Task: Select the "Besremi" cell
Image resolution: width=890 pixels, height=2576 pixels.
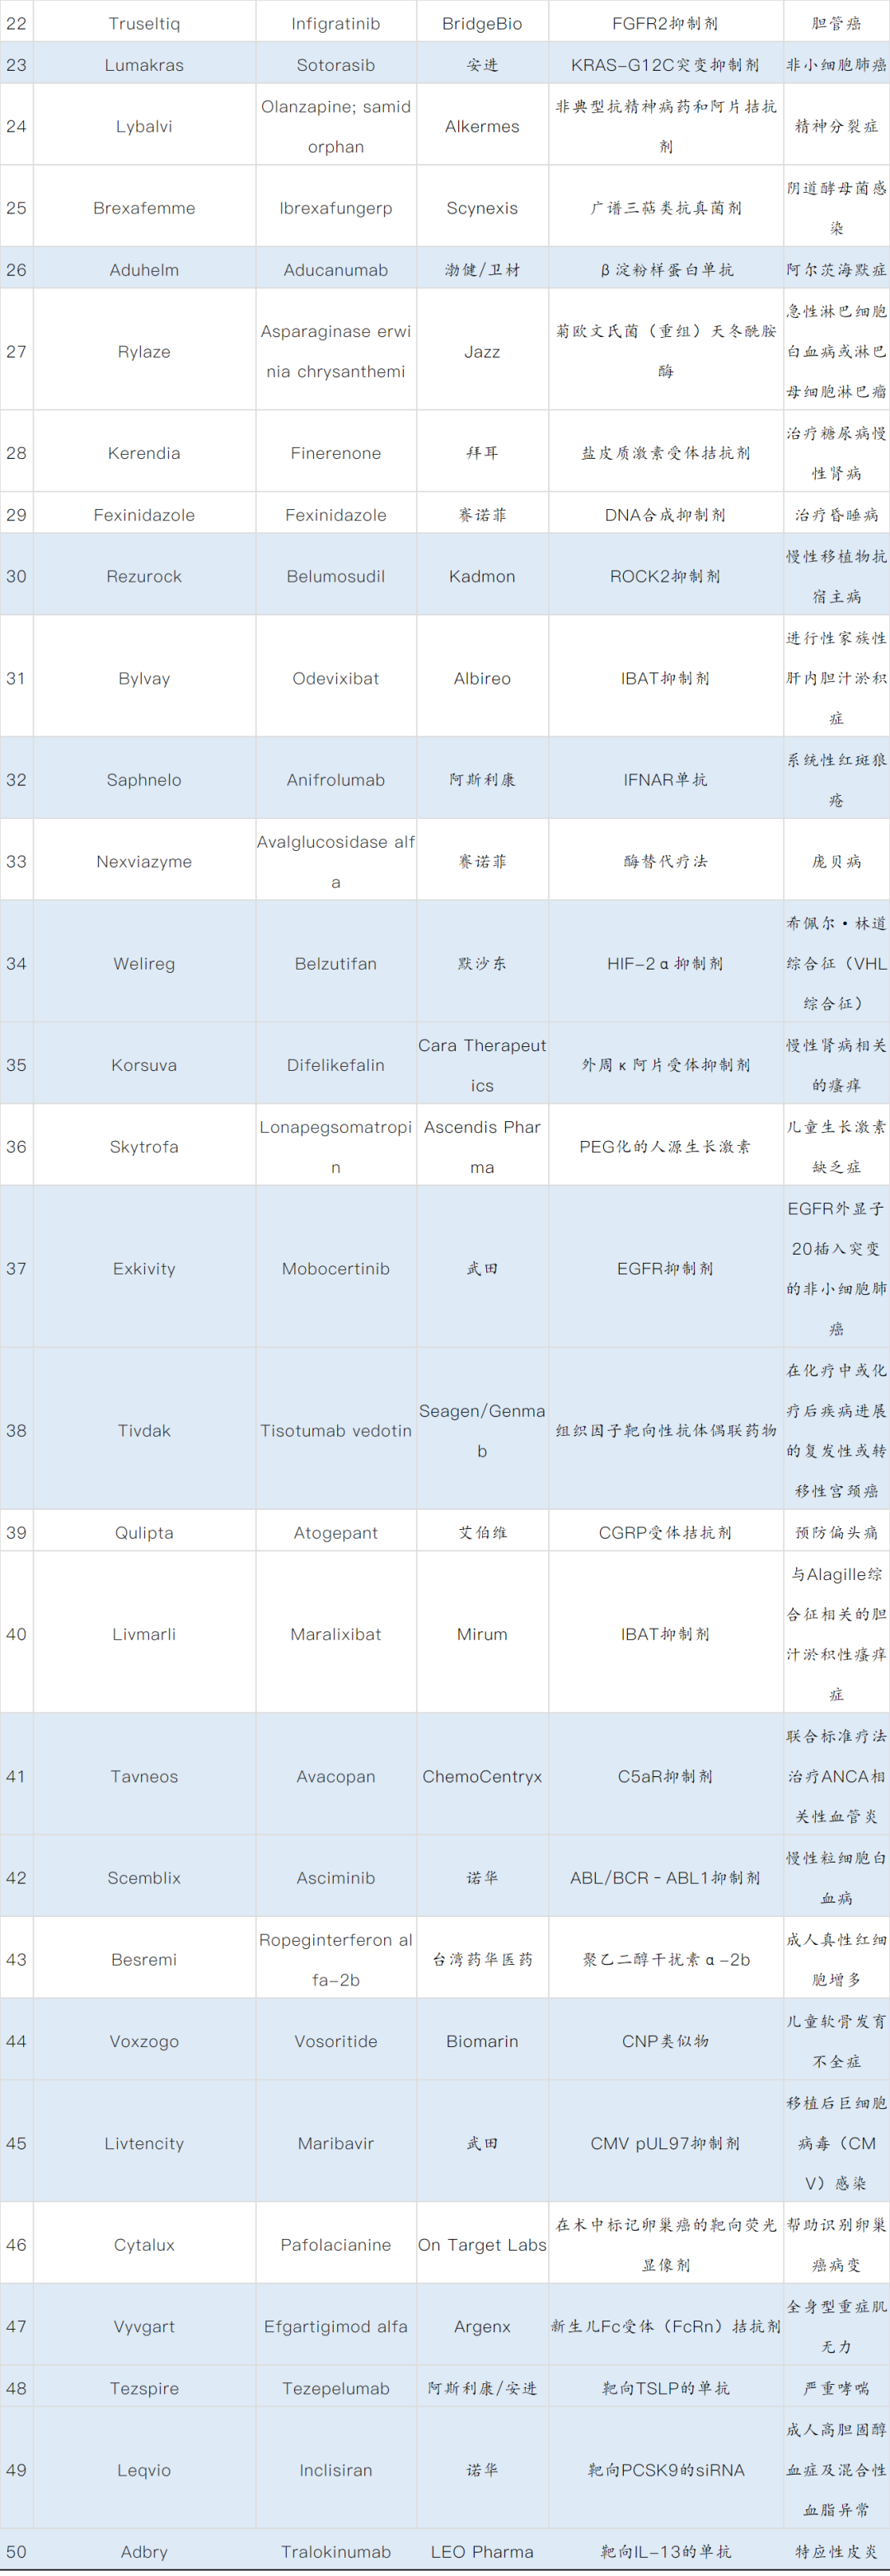Action: click(144, 1959)
